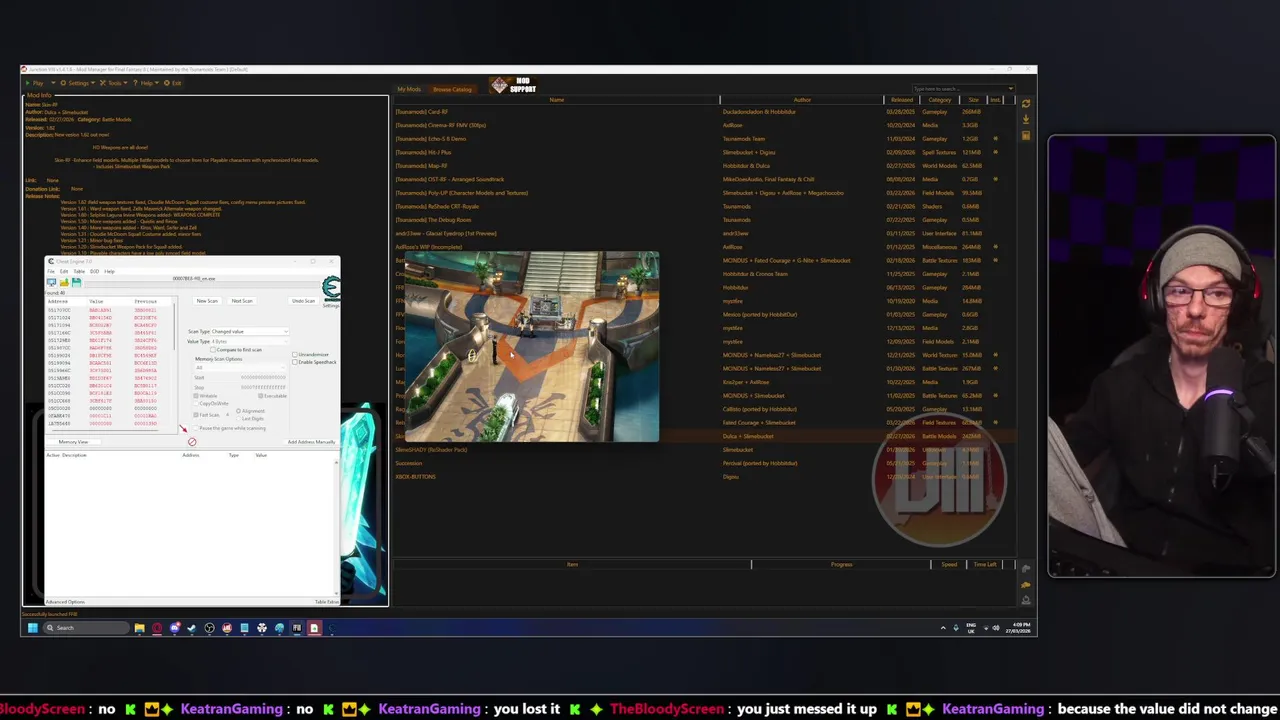The width and height of the screenshot is (1280, 720).
Task: Click top icon in download queue sidebar
Action: click(1026, 569)
